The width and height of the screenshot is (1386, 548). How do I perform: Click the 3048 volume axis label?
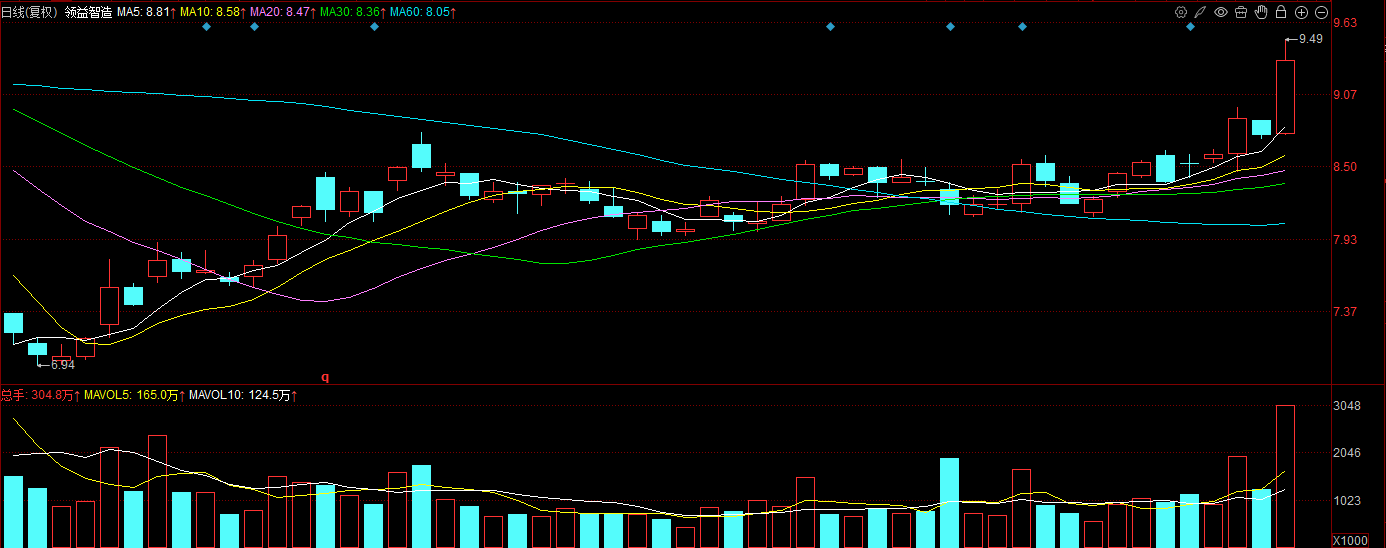click(x=1347, y=406)
